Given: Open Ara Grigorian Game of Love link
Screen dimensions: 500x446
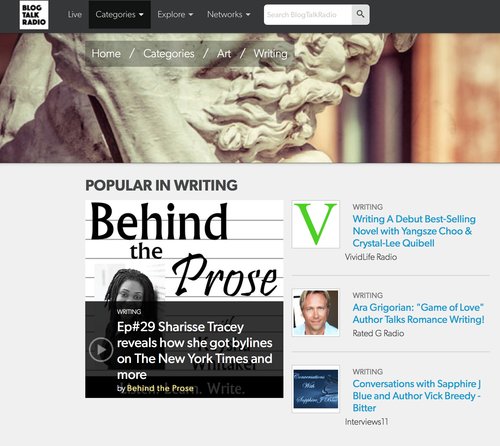Looking at the screenshot, I should [419, 313].
